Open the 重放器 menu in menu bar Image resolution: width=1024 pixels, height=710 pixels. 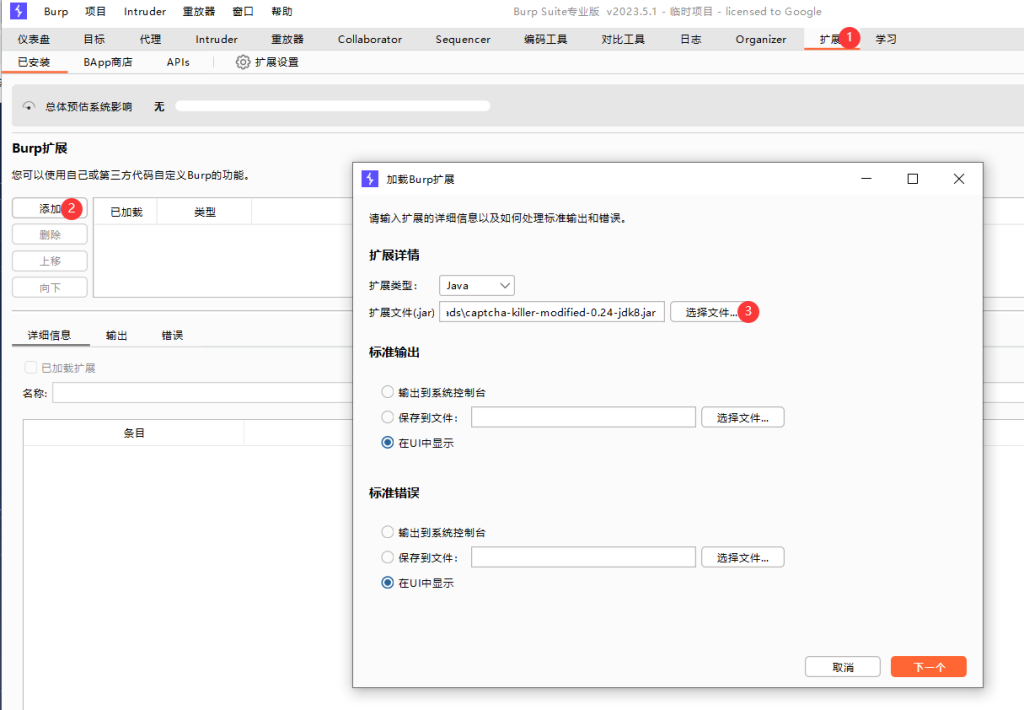(x=199, y=11)
